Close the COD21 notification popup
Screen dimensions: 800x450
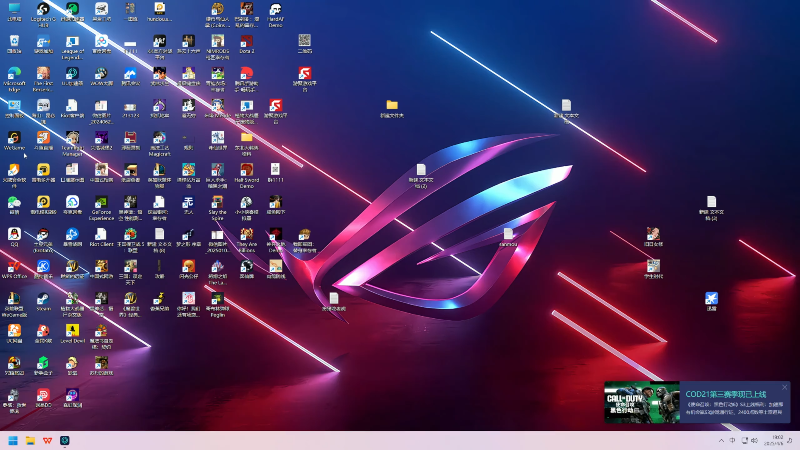click(784, 387)
